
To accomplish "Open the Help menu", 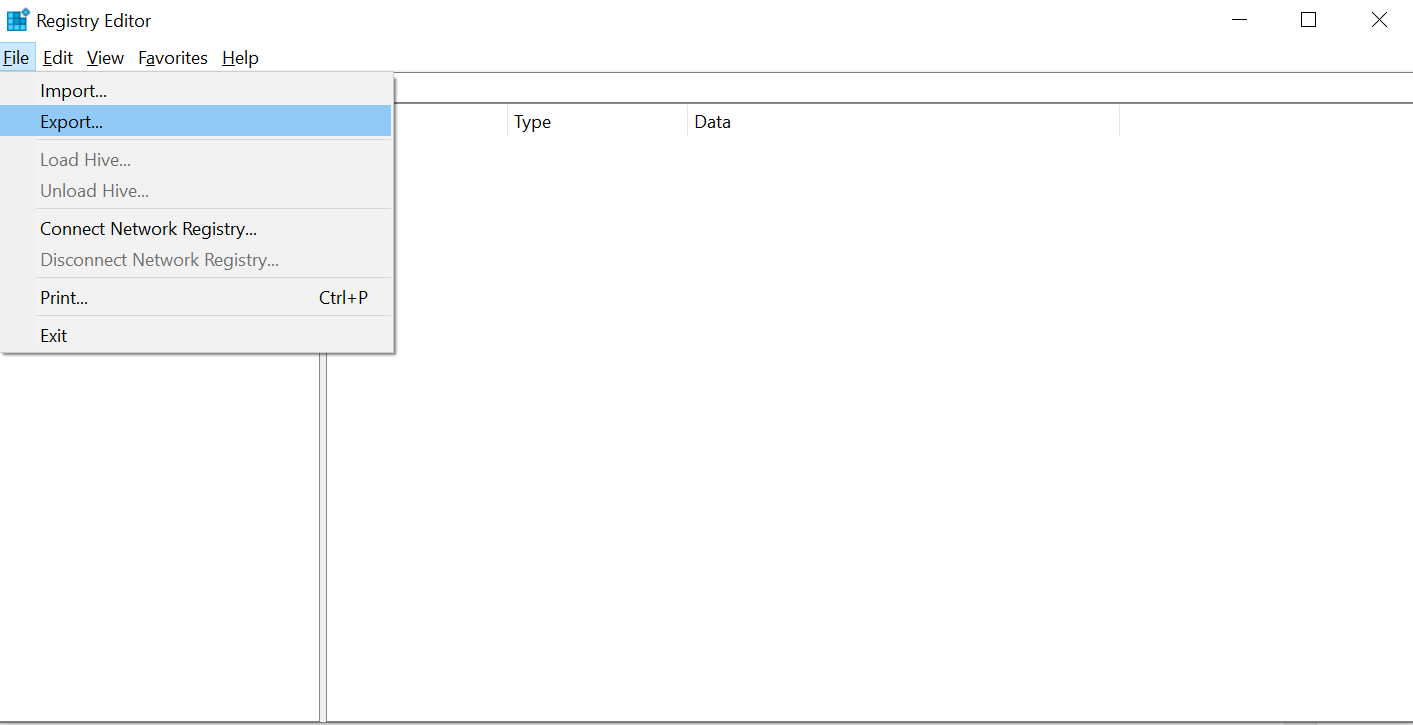I will [240, 58].
